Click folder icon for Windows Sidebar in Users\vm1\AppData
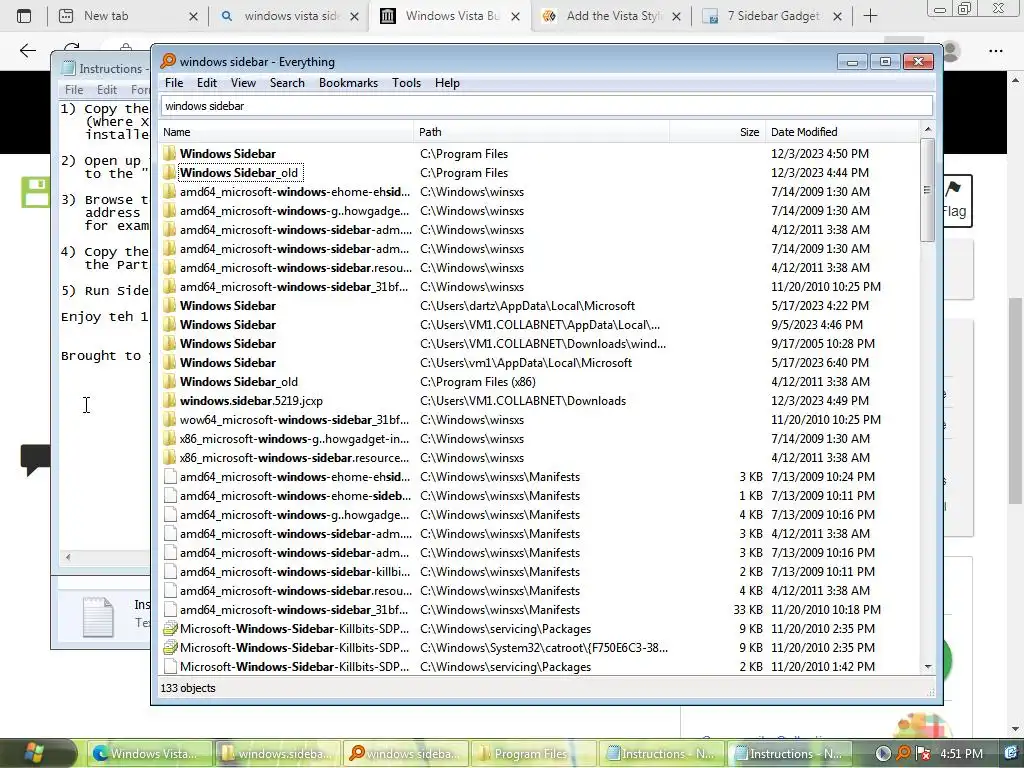The image size is (1024, 768). 170,362
